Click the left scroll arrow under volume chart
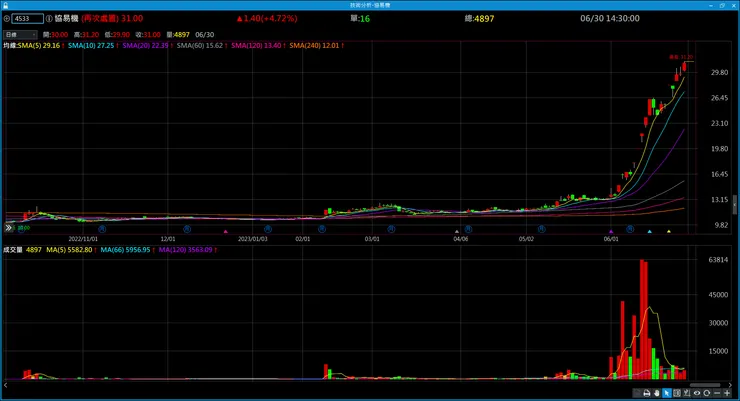This screenshot has width=740, height=401. [5, 385]
